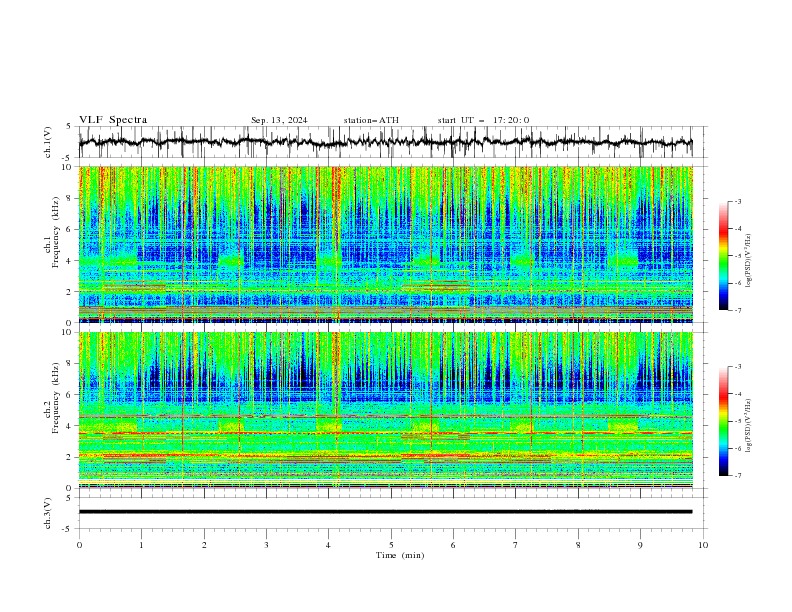Click the upper colorbar log(PSD) label
Screen dimensions: 792x612
749,261
